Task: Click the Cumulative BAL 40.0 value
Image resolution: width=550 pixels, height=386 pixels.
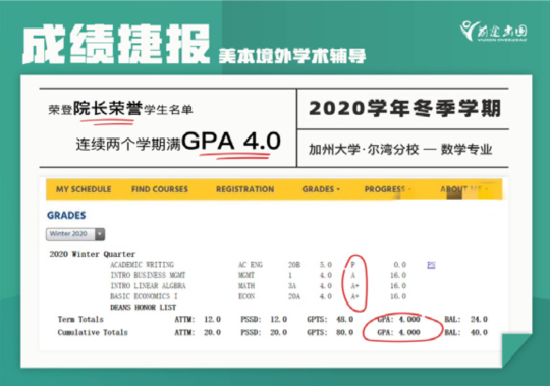Action: (x=479, y=332)
